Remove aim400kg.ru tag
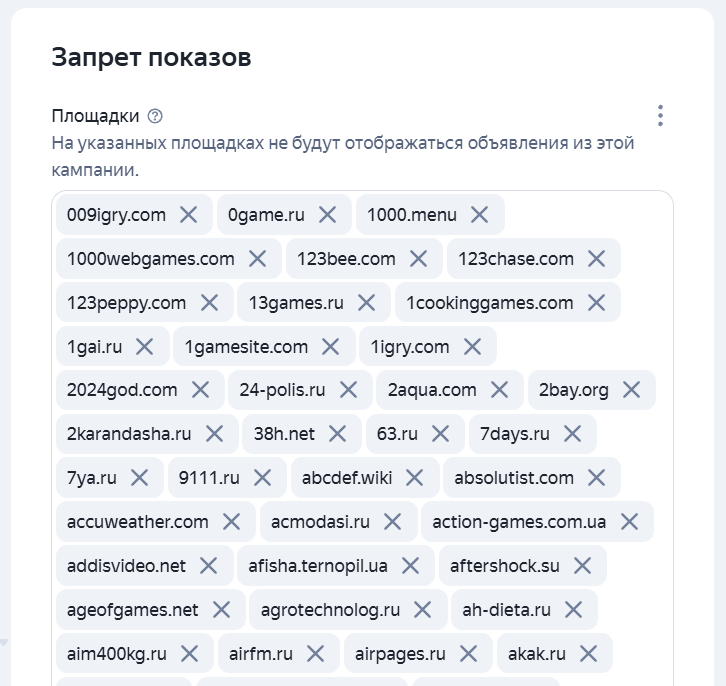 pos(189,654)
